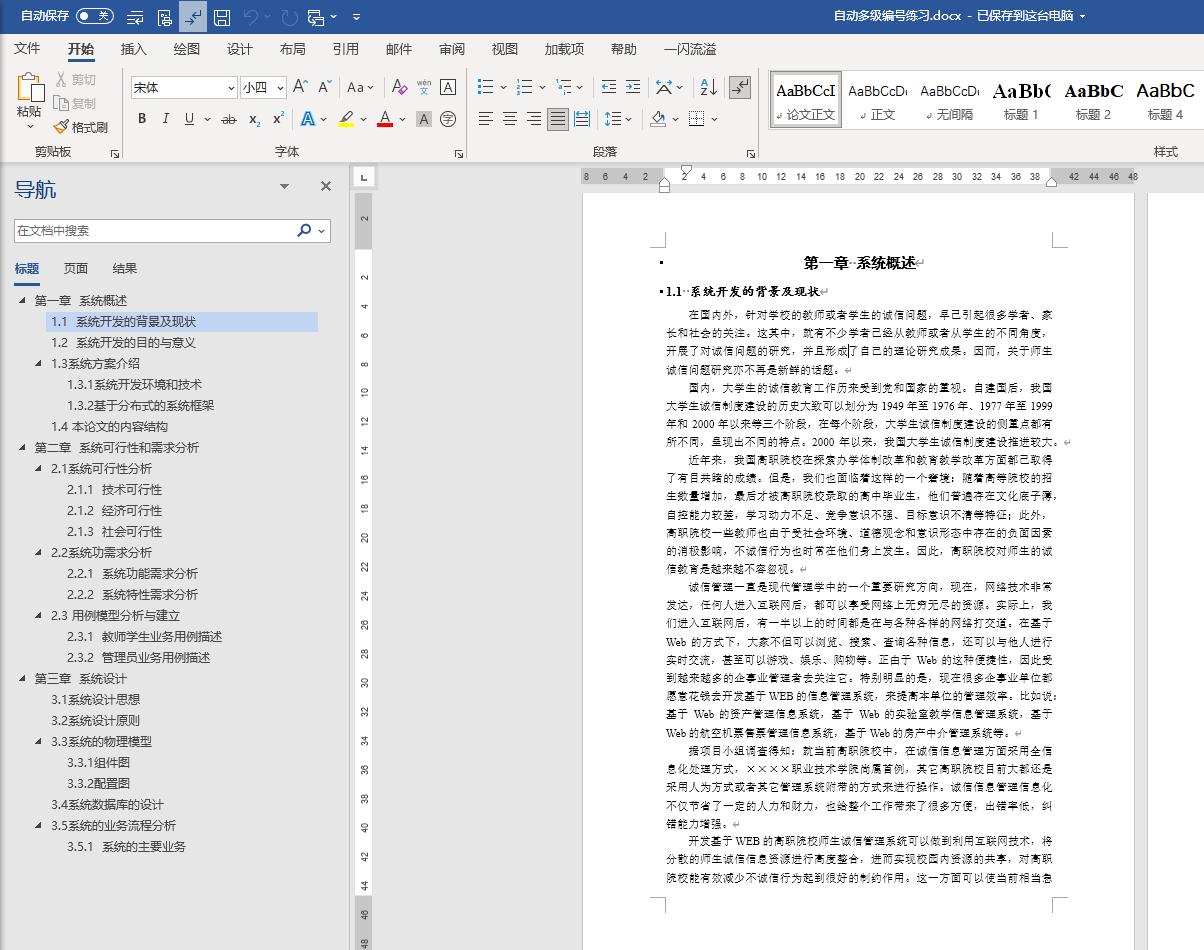The width and height of the screenshot is (1204, 950).
Task: Click the increase font size icon
Action: click(299, 87)
